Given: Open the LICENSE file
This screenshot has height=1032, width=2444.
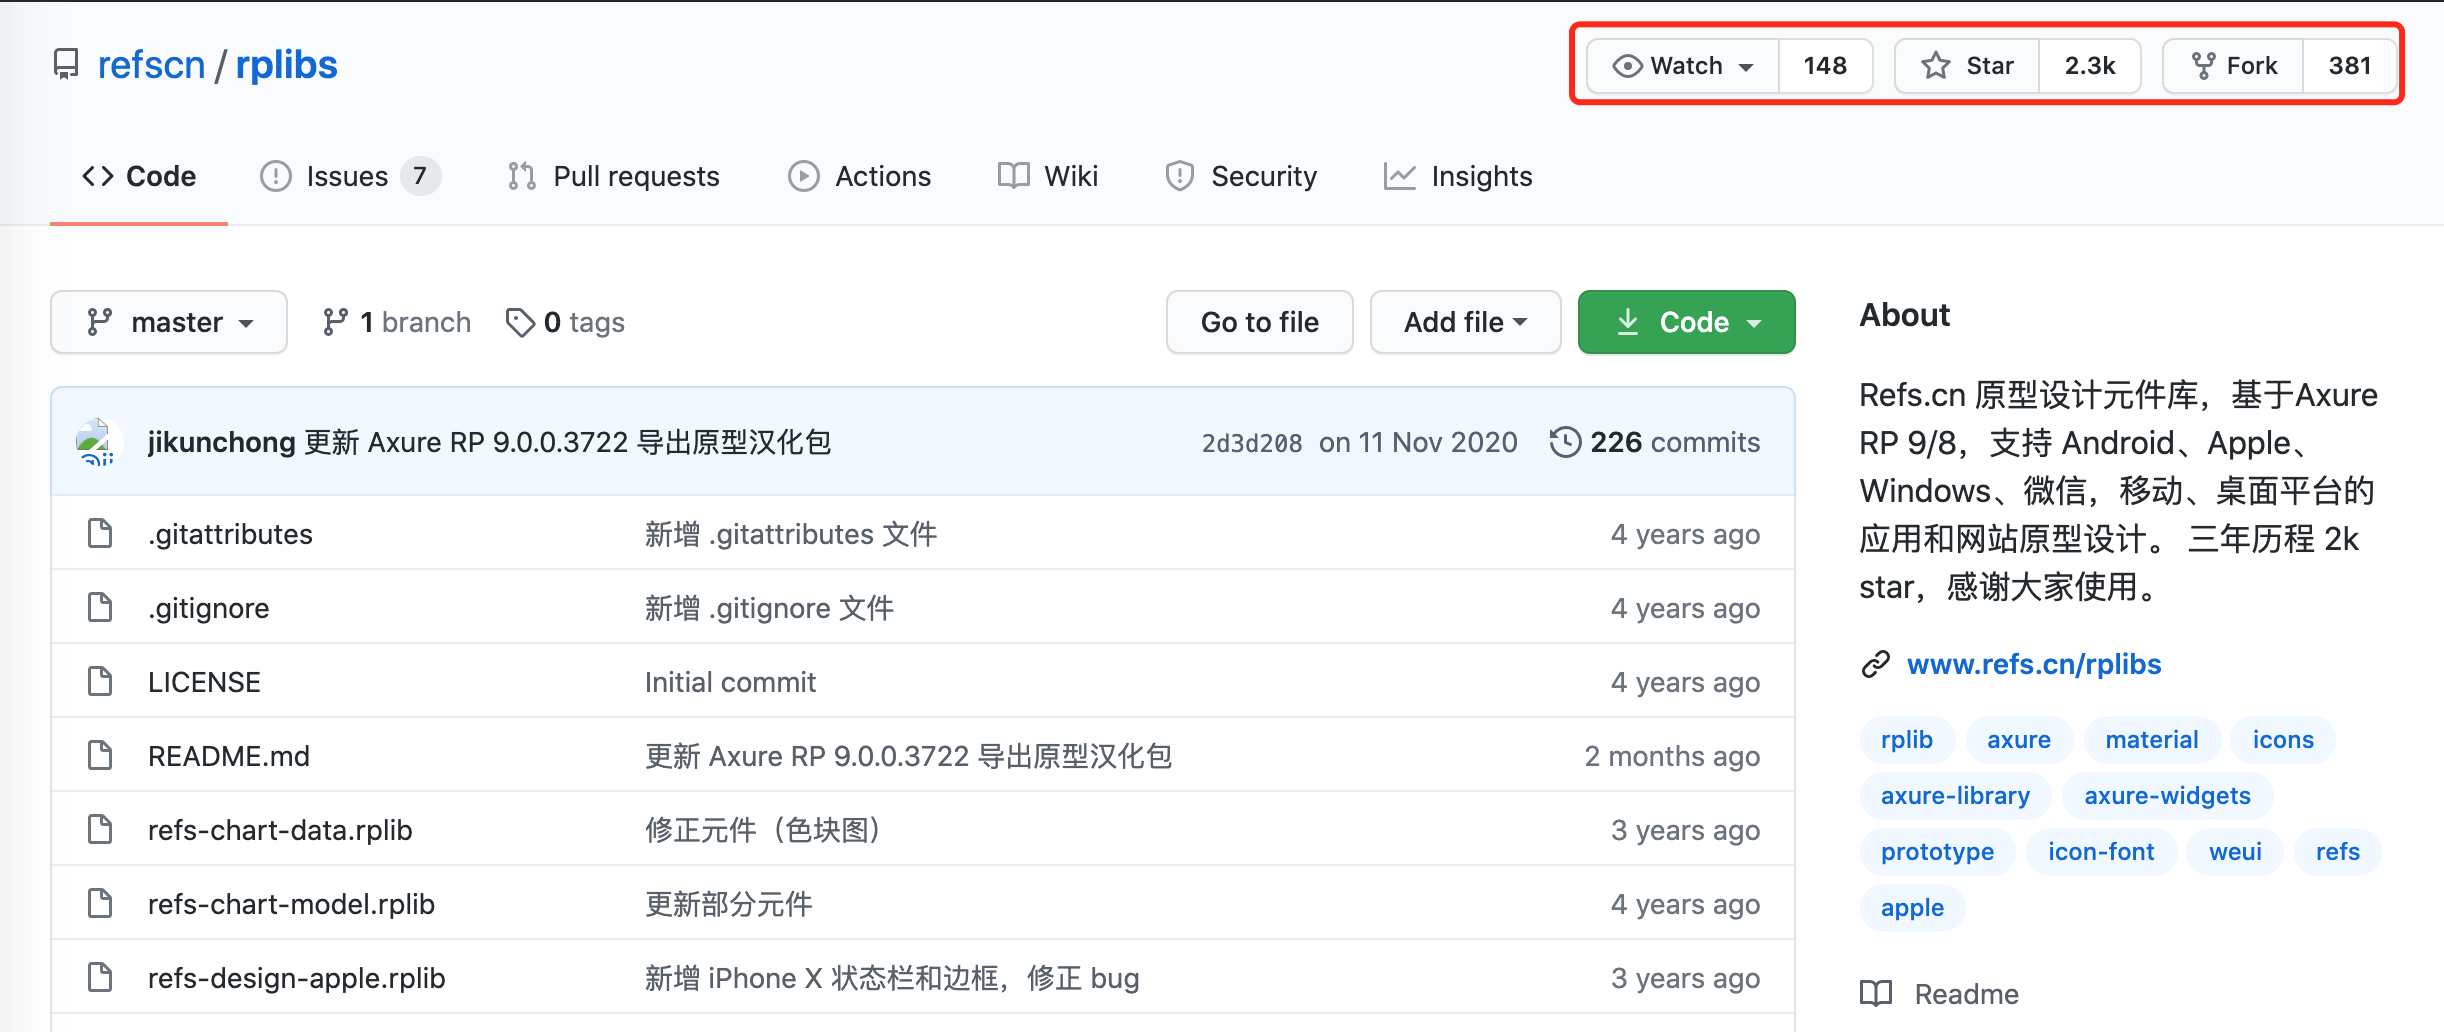Looking at the screenshot, I should pyautogui.click(x=204, y=682).
